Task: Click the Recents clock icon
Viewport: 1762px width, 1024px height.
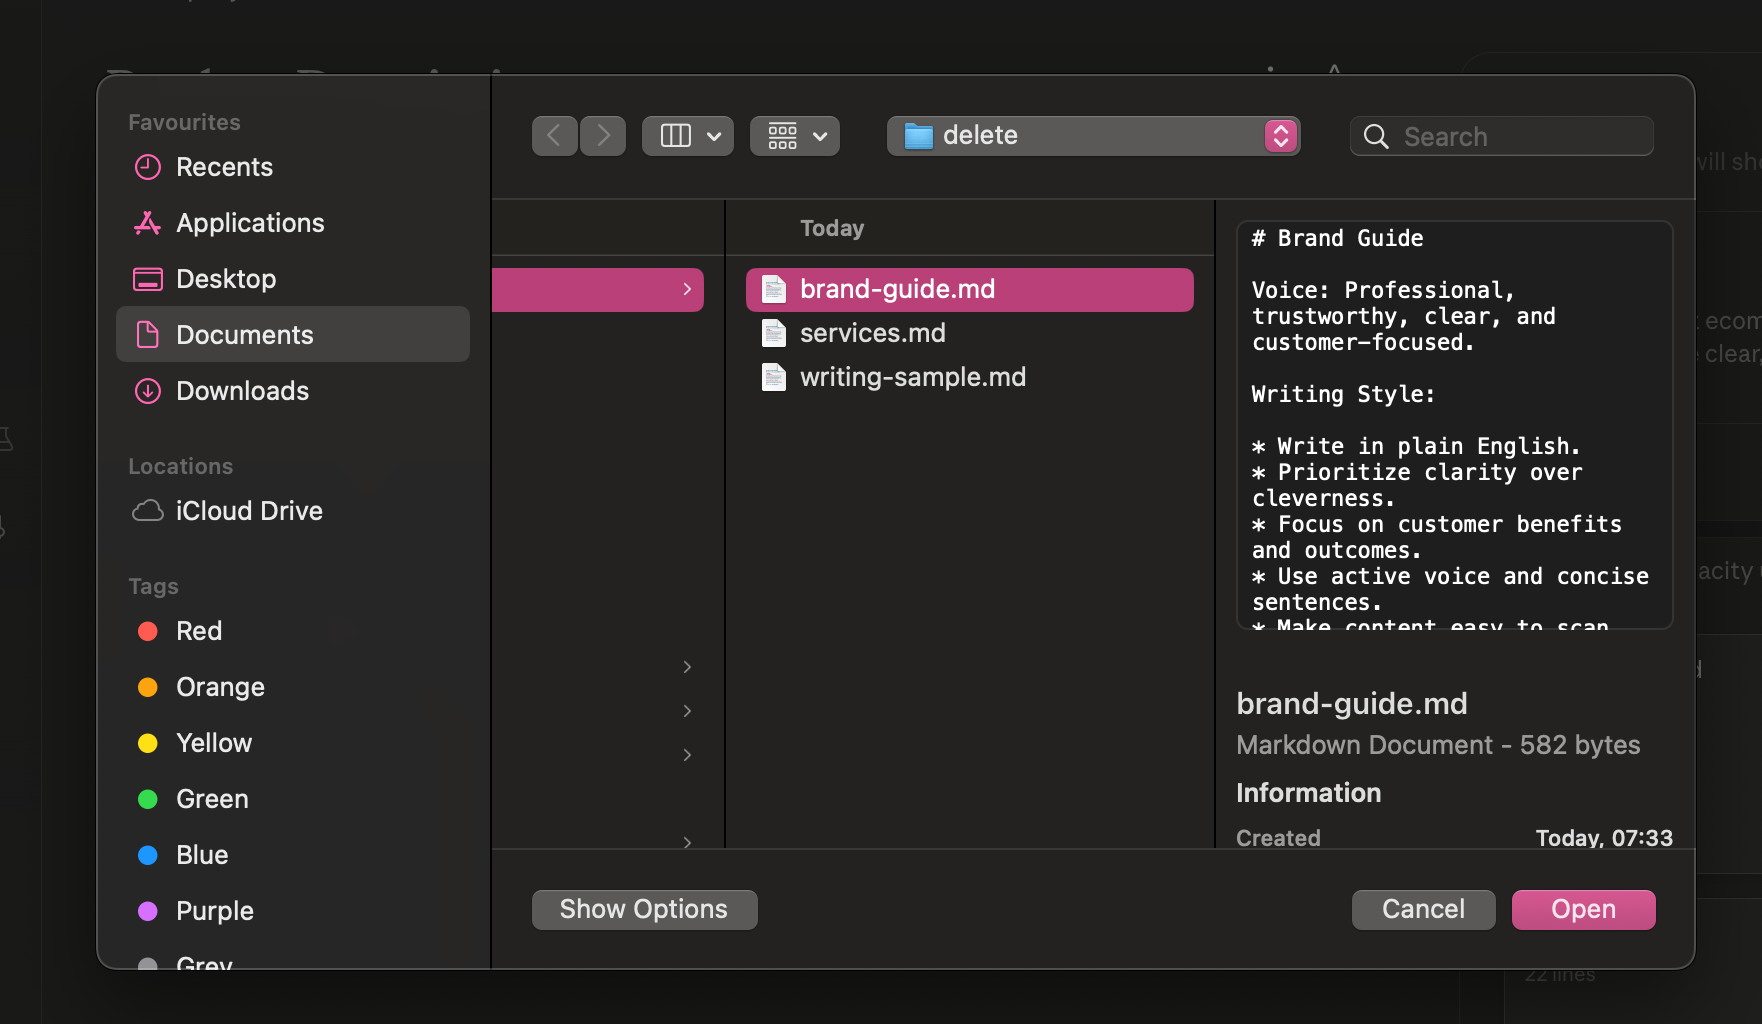Action: pos(148,167)
